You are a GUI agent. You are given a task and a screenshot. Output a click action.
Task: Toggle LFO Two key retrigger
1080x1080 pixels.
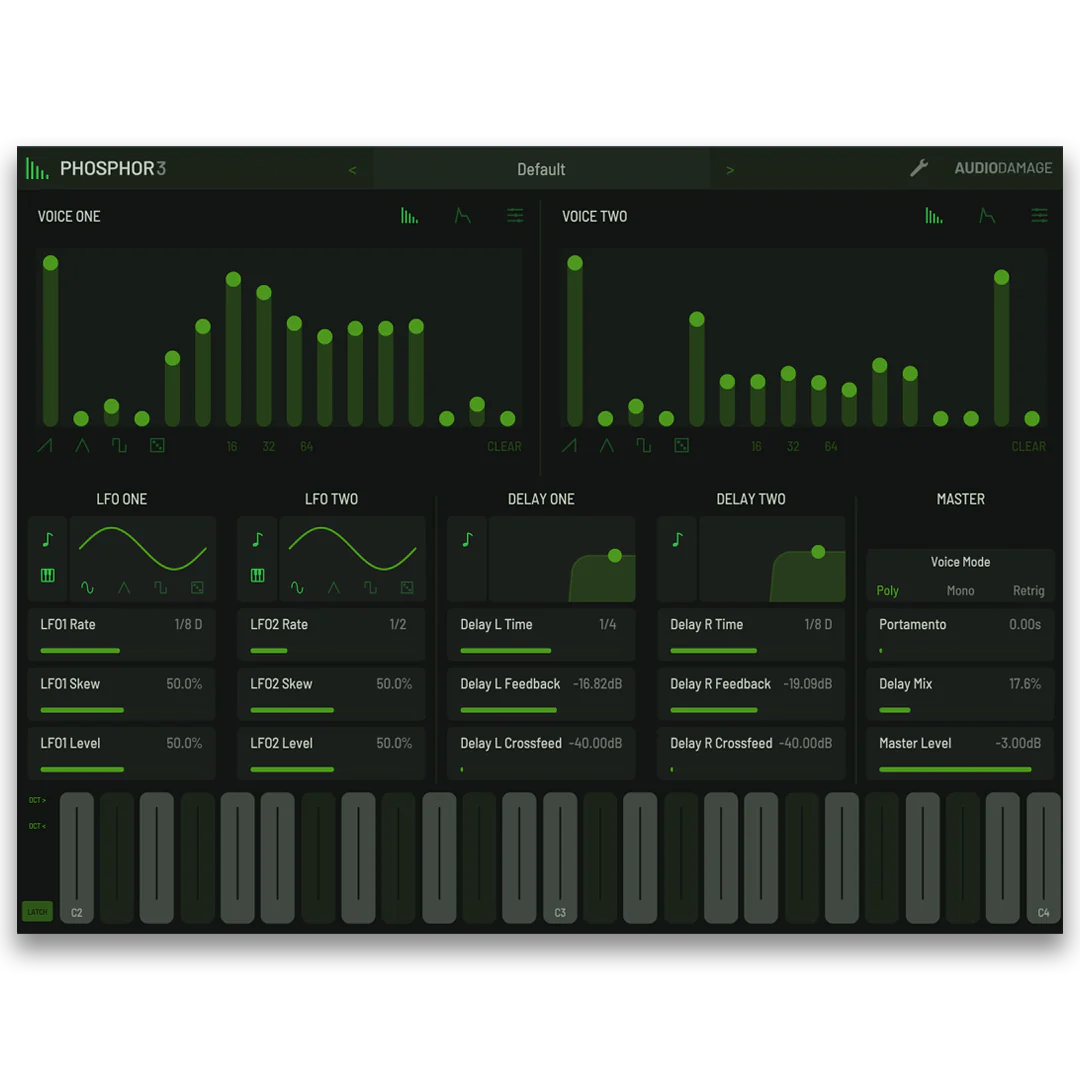(x=258, y=575)
